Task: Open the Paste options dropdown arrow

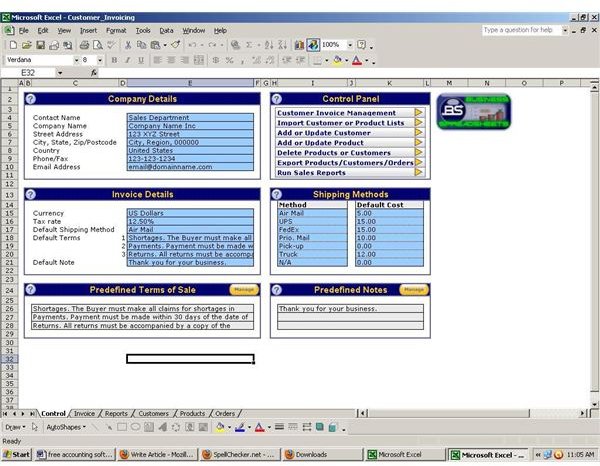Action: pyautogui.click(x=165, y=45)
